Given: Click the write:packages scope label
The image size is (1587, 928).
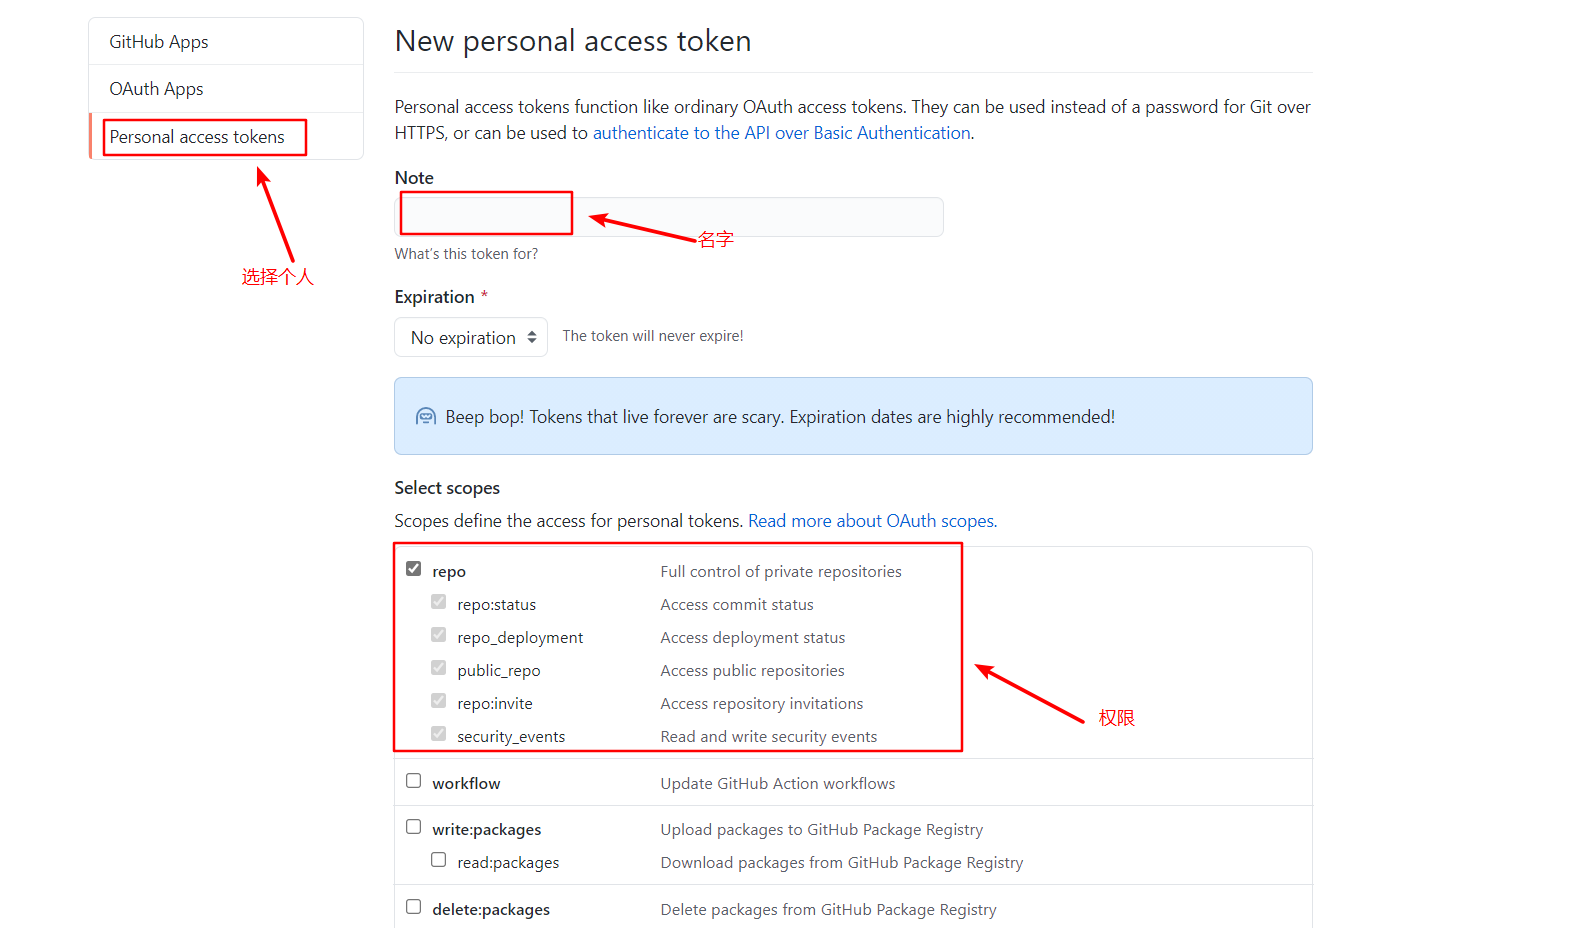Looking at the screenshot, I should pyautogui.click(x=487, y=829).
